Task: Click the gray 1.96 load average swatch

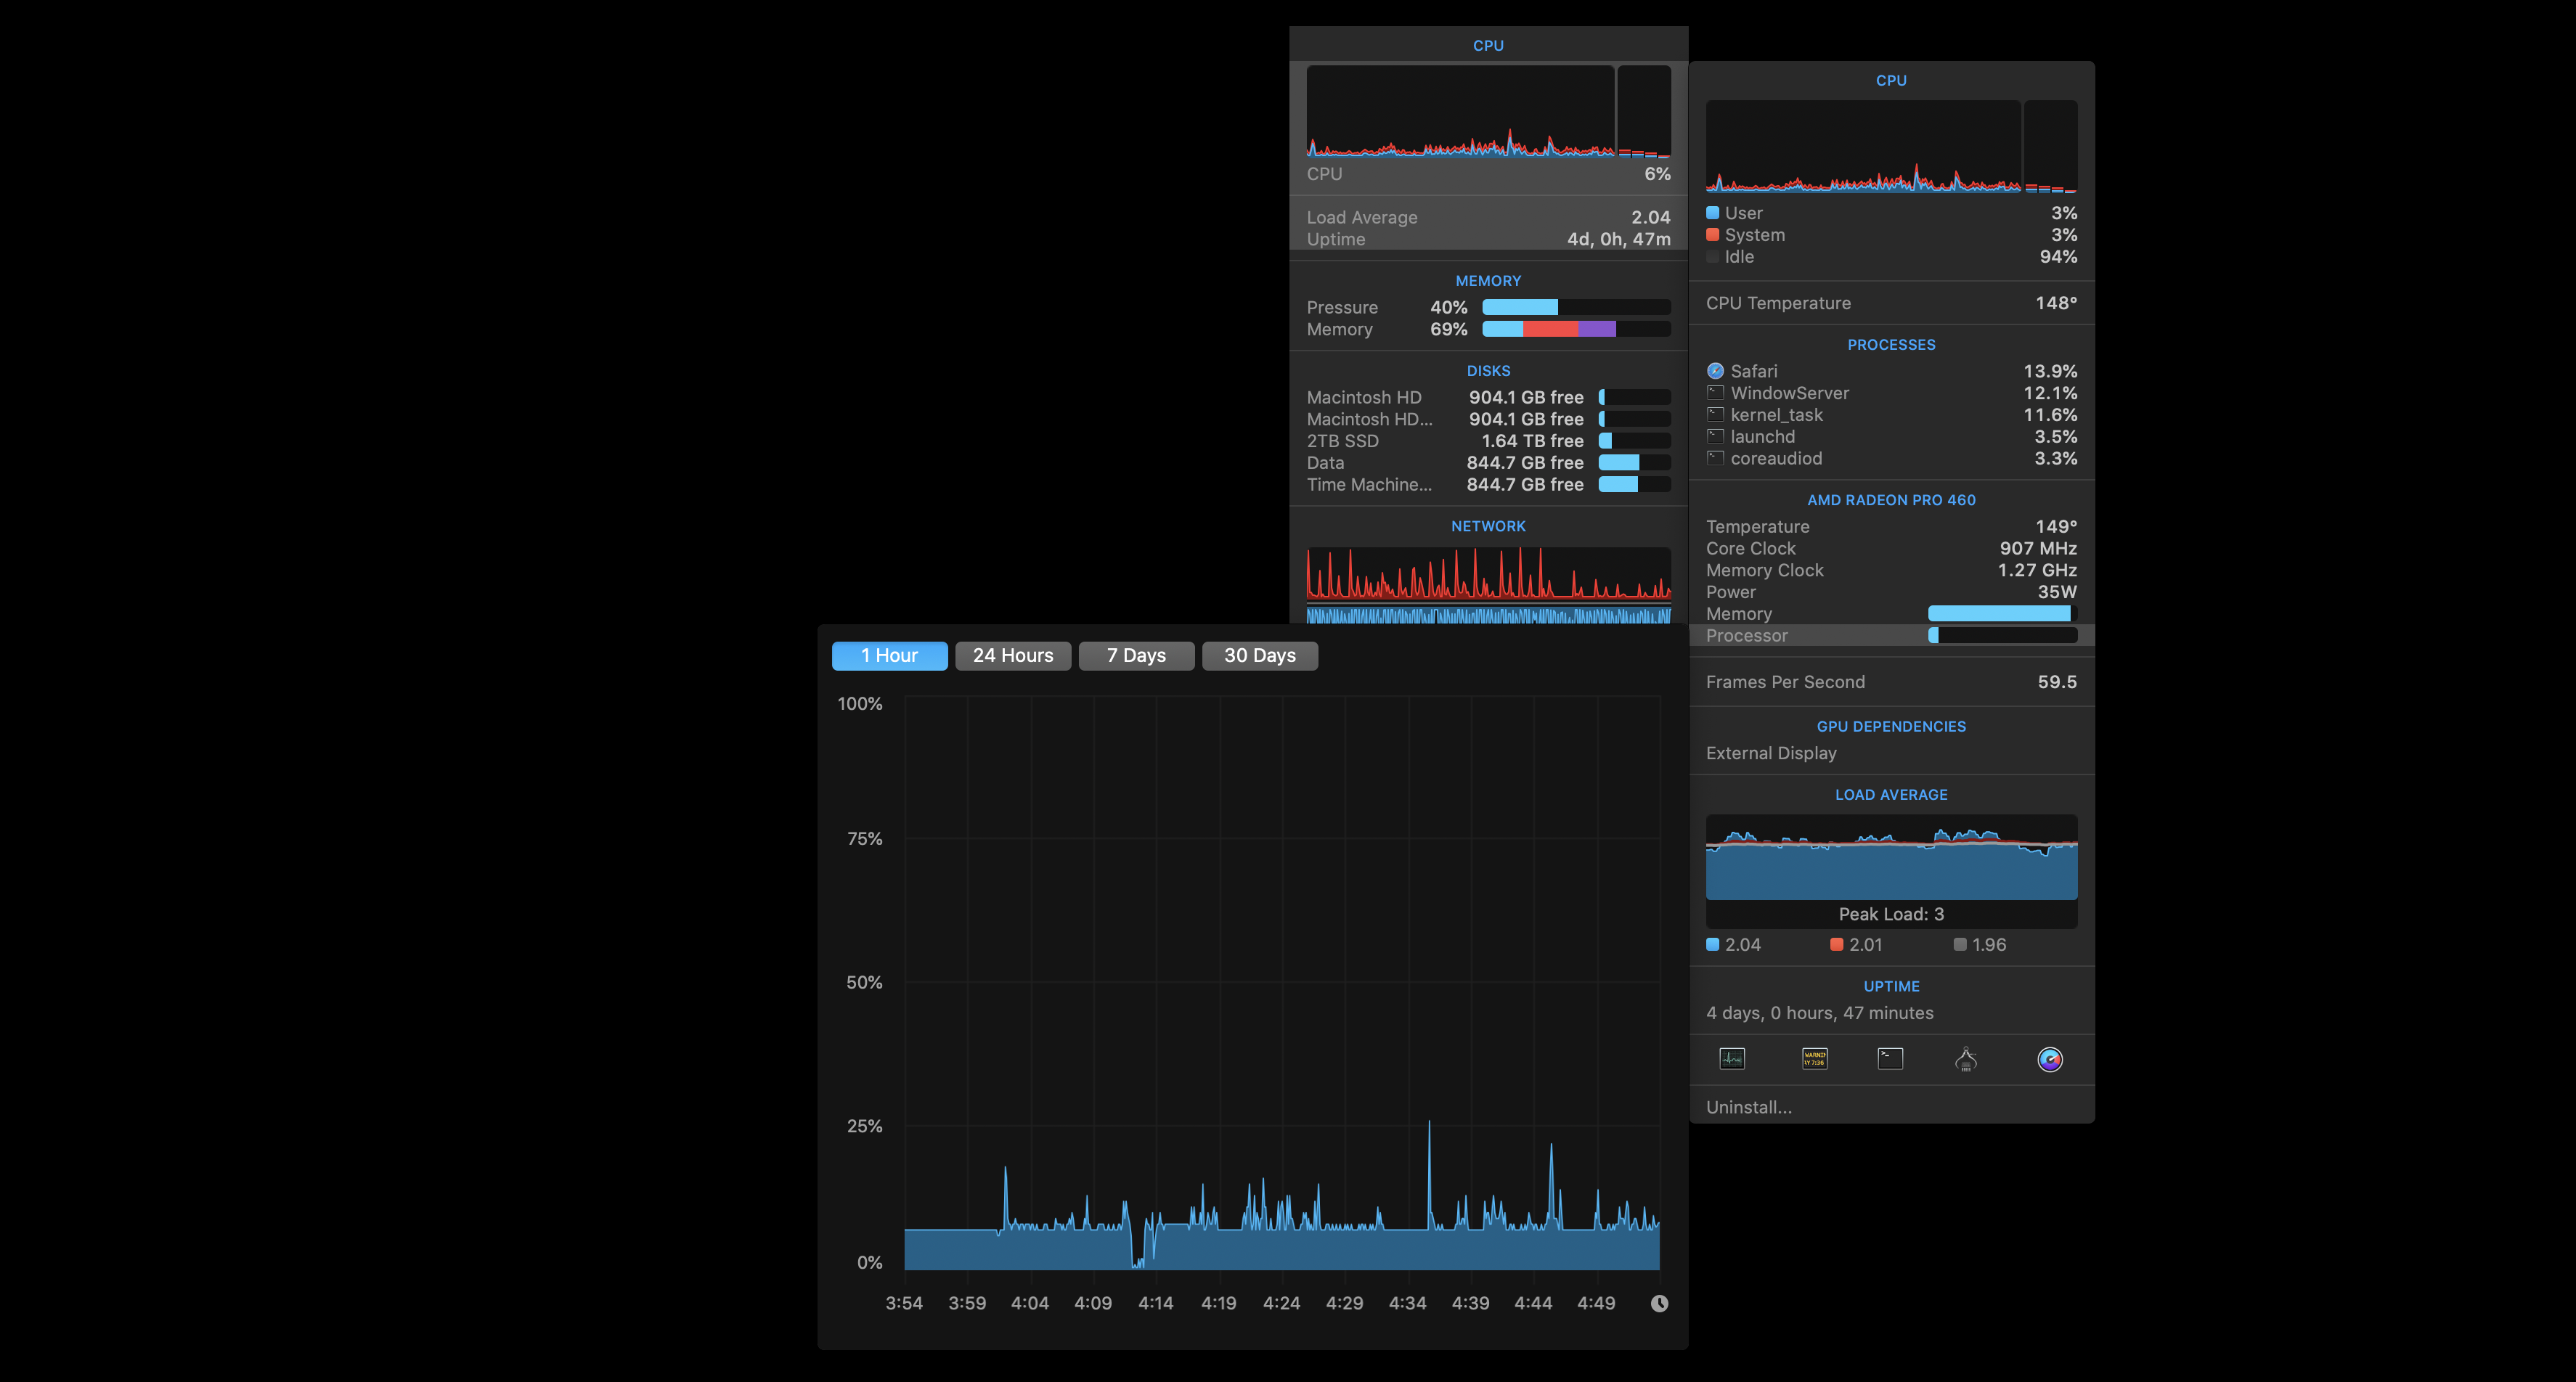Action: (1960, 944)
